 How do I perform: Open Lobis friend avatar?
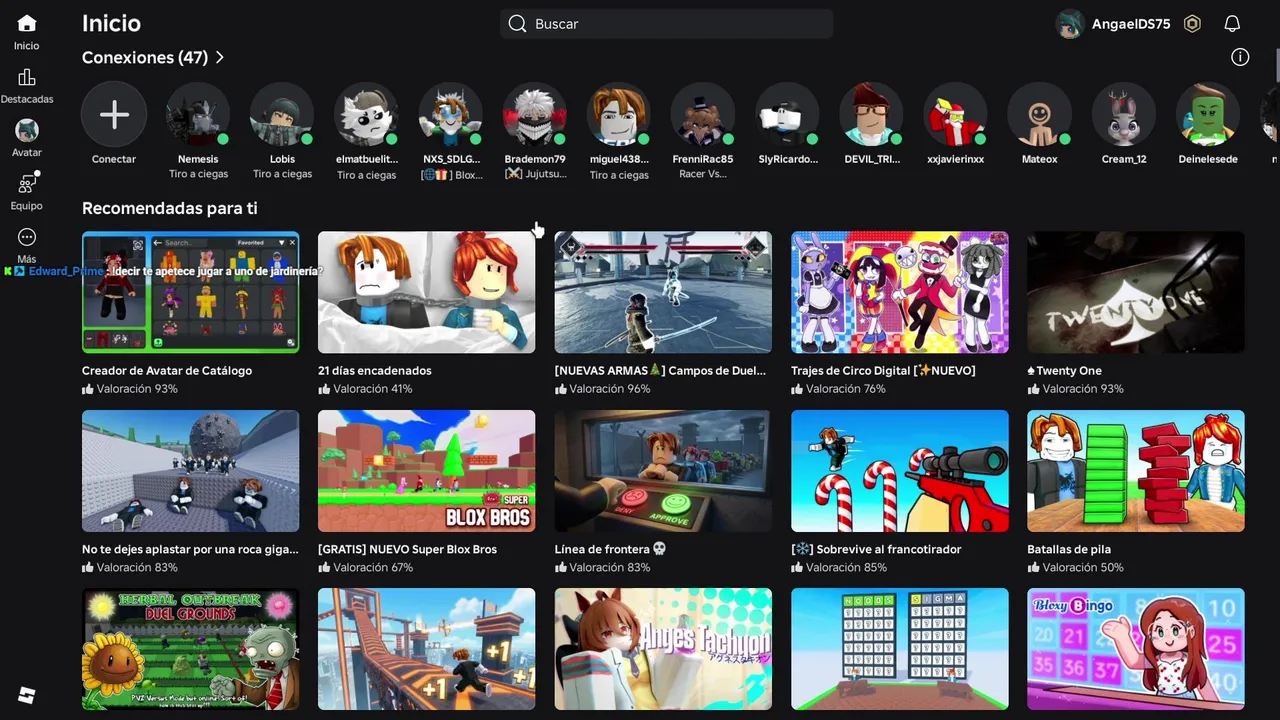click(282, 114)
